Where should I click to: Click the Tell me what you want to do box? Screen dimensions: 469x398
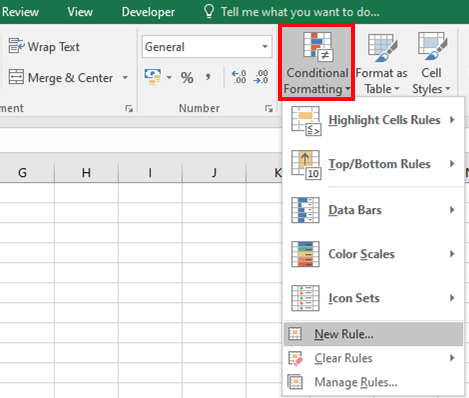[x=300, y=12]
